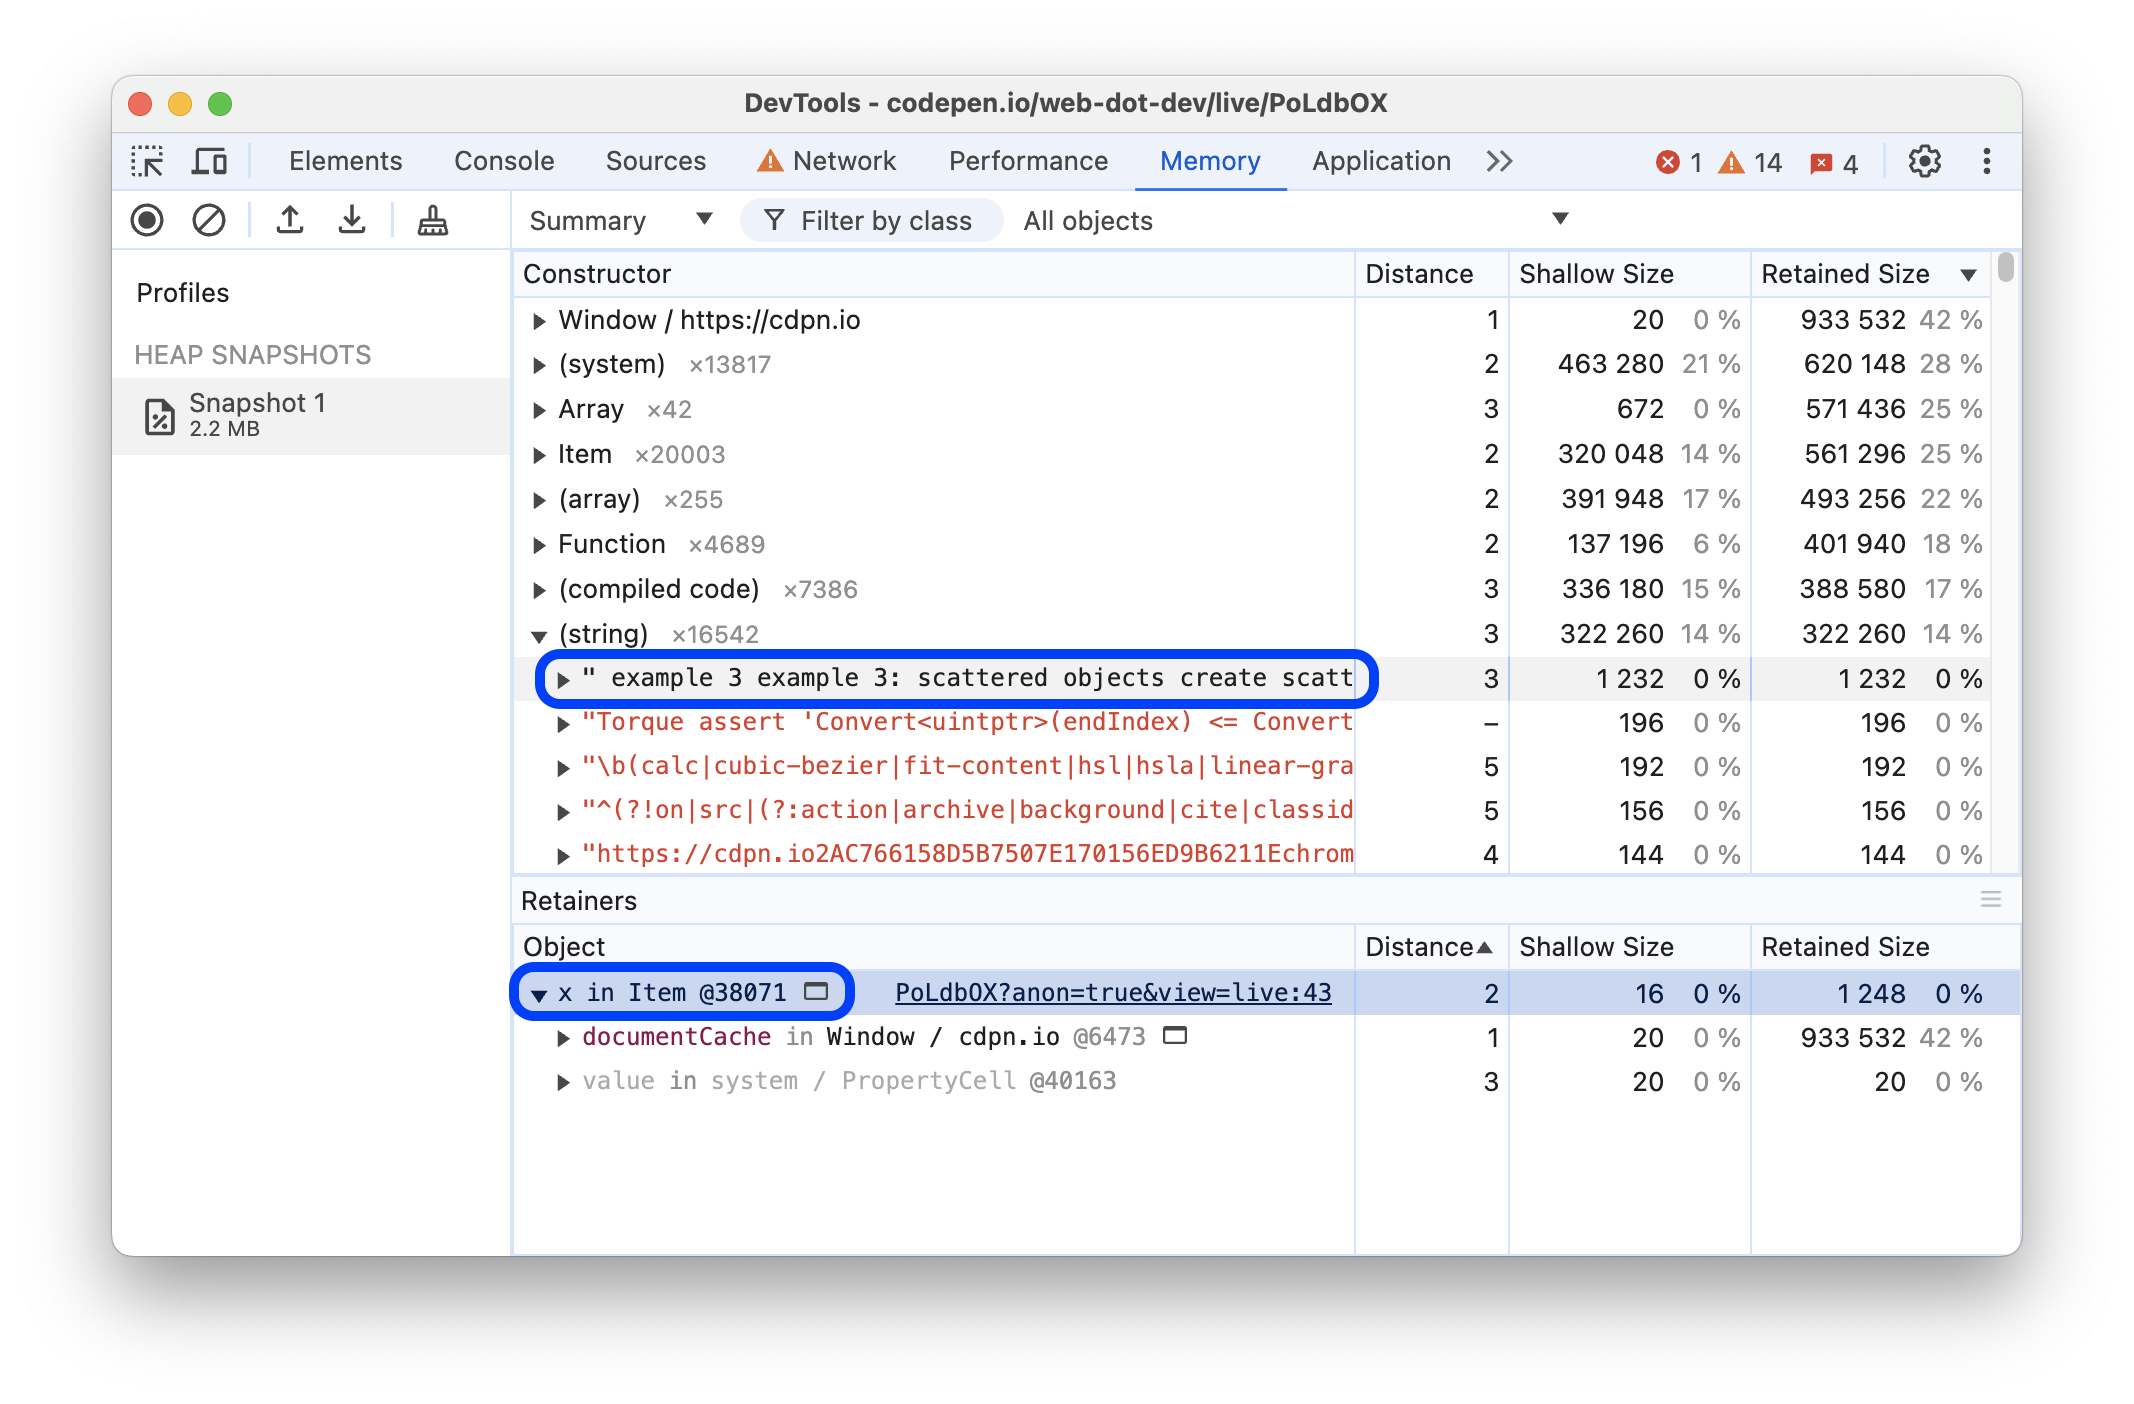Viewport: 2134px width, 1404px height.
Task: Click the save heap snapshot icon
Action: tap(353, 218)
